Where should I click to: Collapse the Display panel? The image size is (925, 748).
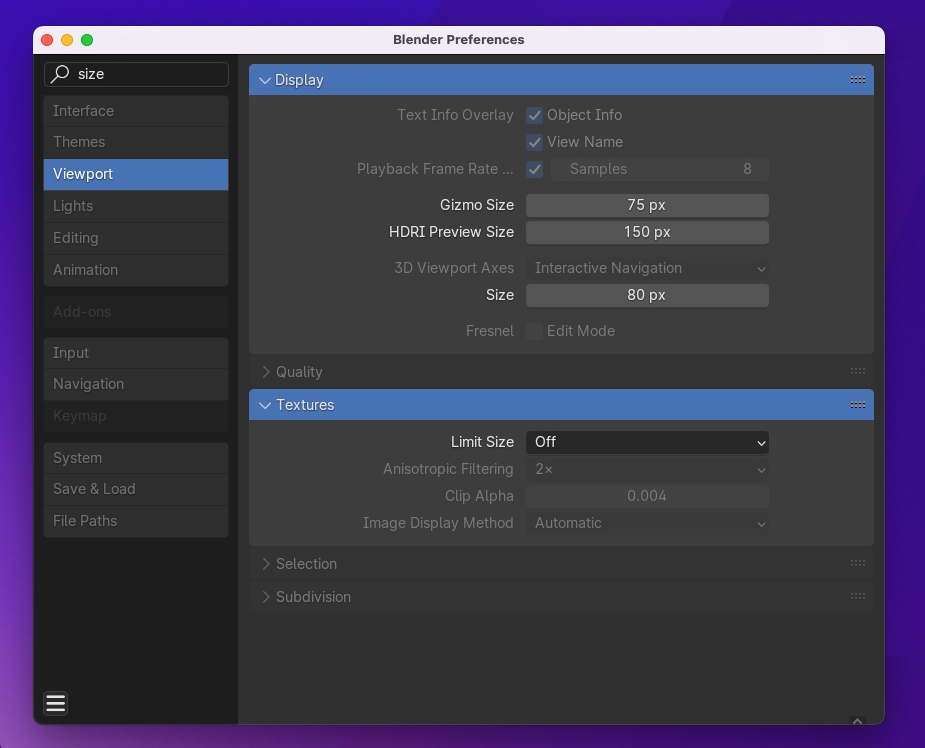(x=265, y=80)
